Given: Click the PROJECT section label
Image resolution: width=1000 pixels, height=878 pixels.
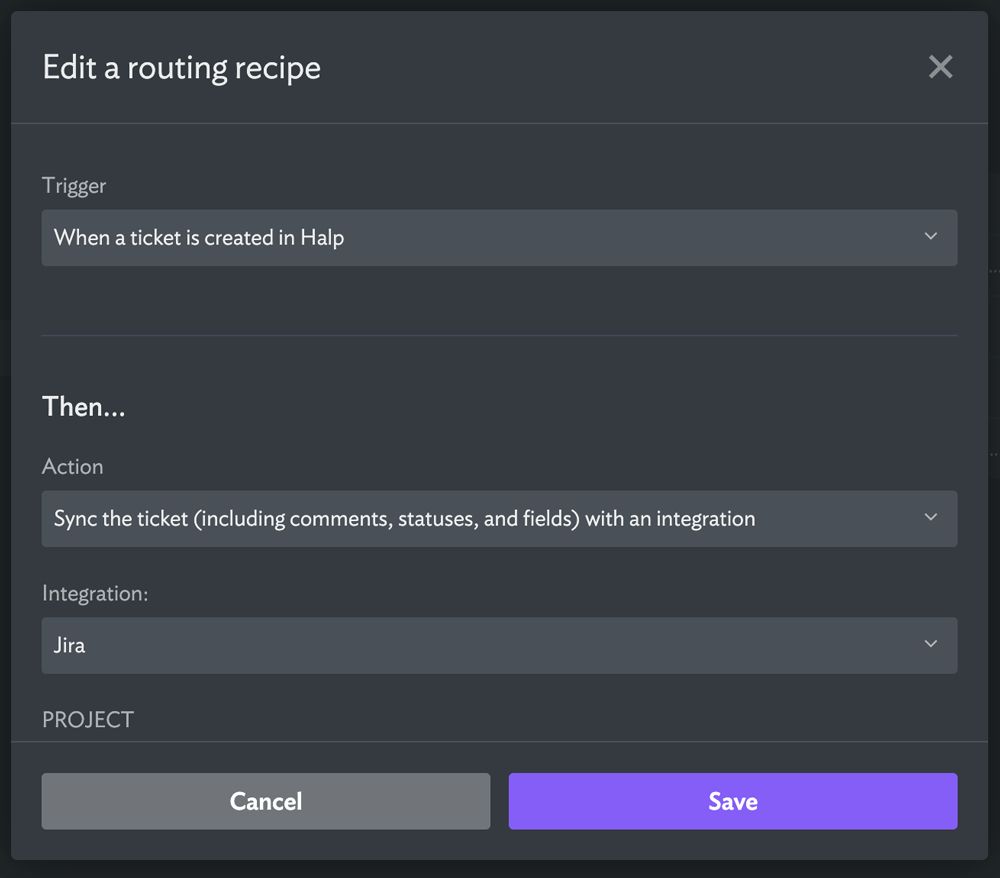Looking at the screenshot, I should (x=88, y=720).
